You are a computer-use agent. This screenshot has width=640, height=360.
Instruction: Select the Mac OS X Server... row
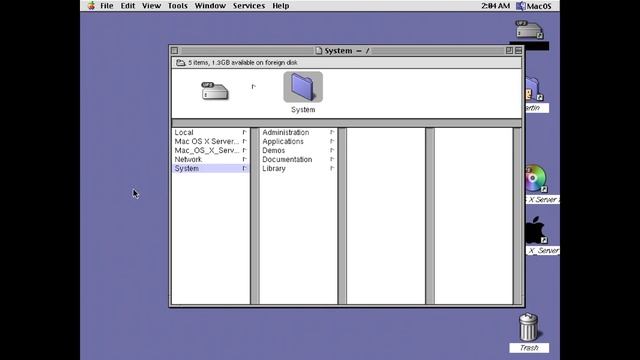(211, 141)
